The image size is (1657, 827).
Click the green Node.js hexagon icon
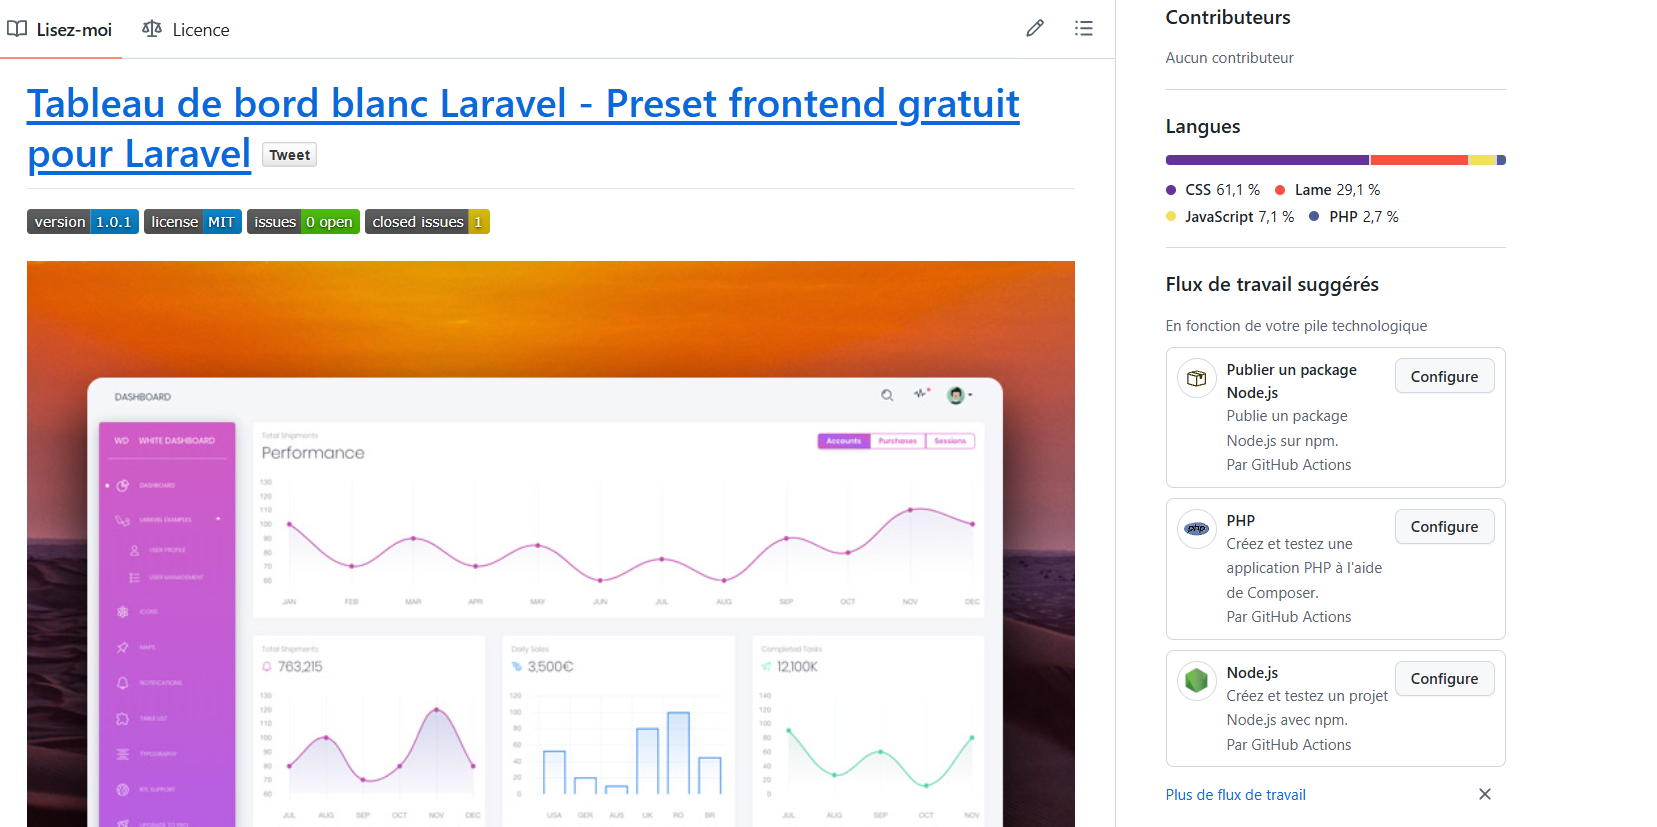coord(1197,681)
